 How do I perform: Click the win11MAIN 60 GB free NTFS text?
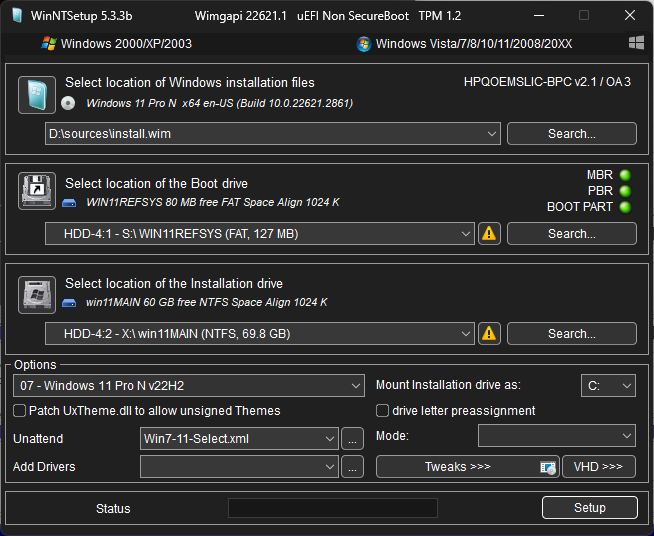pos(206,302)
